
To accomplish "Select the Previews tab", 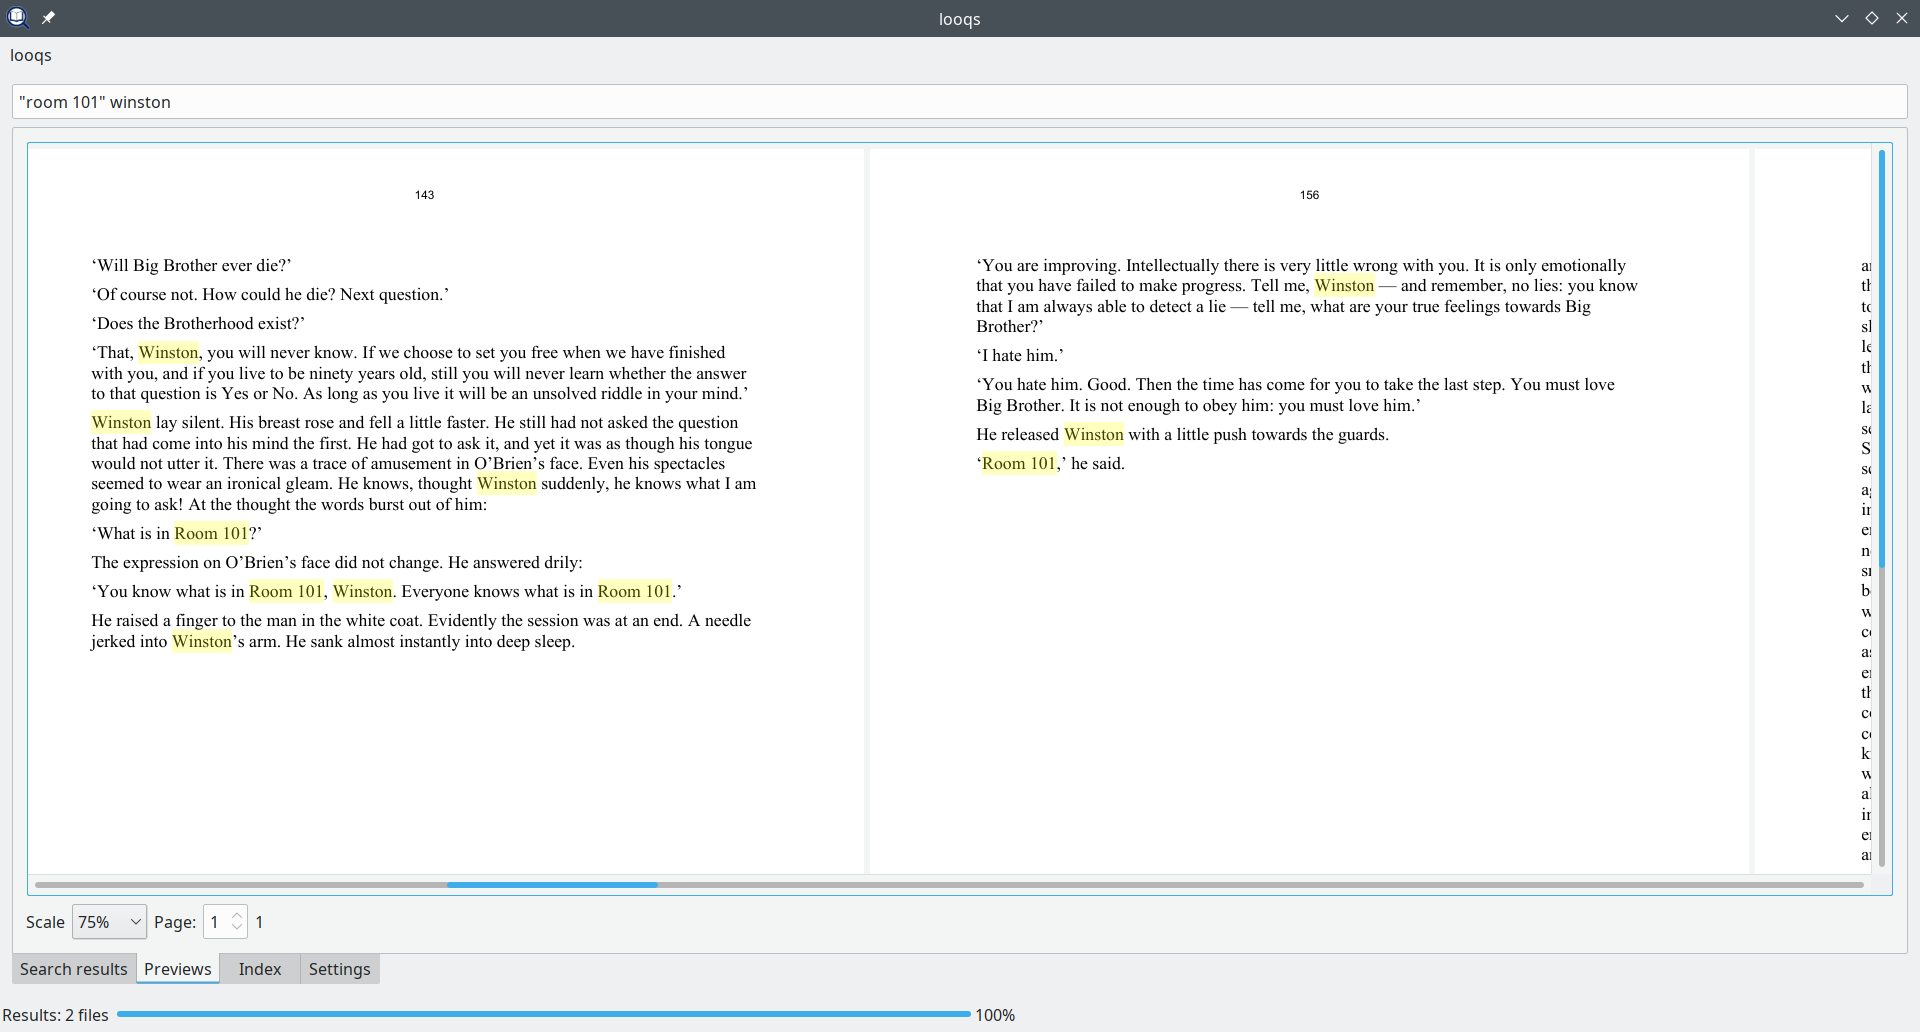I will pos(178,969).
